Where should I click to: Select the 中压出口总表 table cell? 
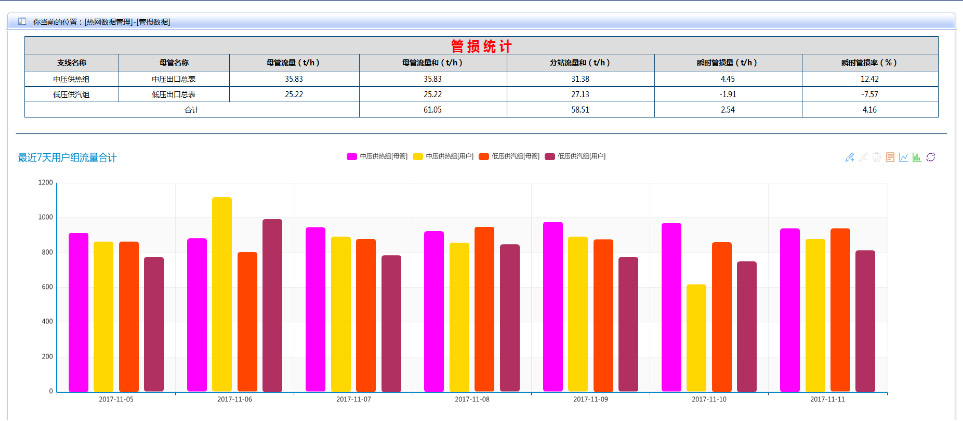[x=173, y=78]
